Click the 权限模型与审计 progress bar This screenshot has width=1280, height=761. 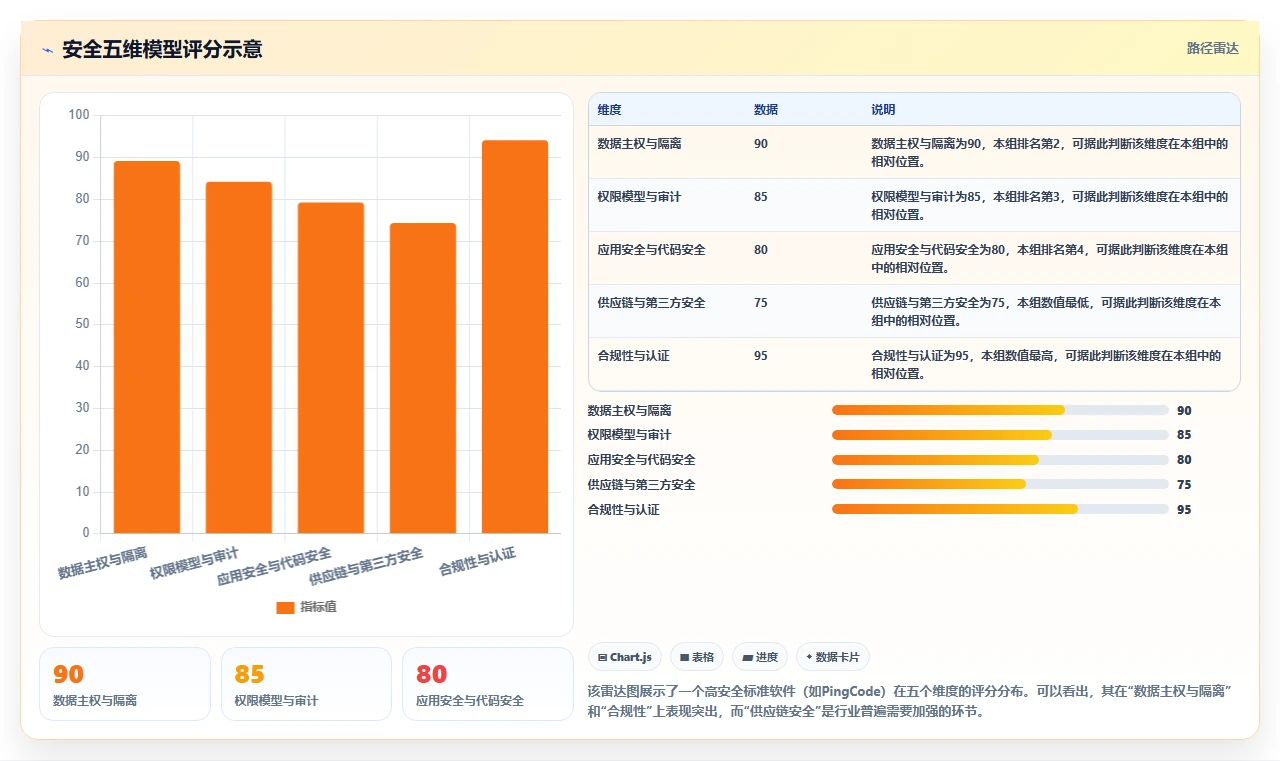click(1000, 435)
